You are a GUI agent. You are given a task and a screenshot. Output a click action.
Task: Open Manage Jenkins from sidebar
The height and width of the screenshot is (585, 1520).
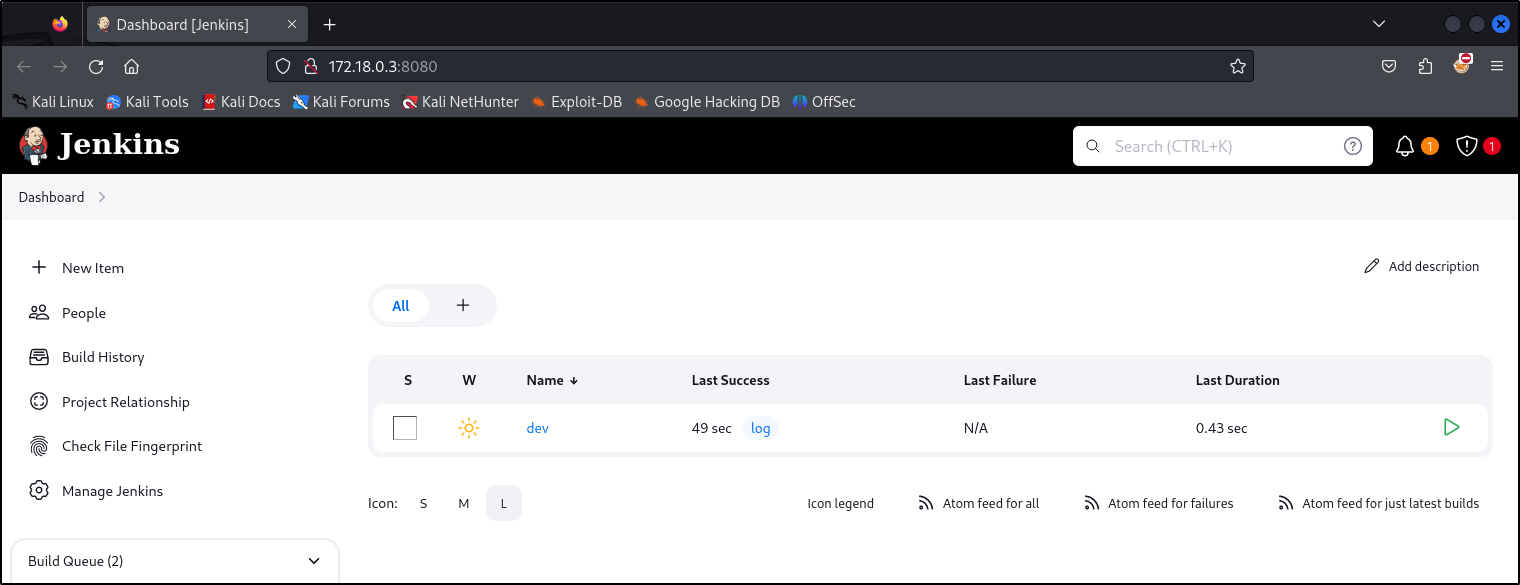[x=111, y=491]
